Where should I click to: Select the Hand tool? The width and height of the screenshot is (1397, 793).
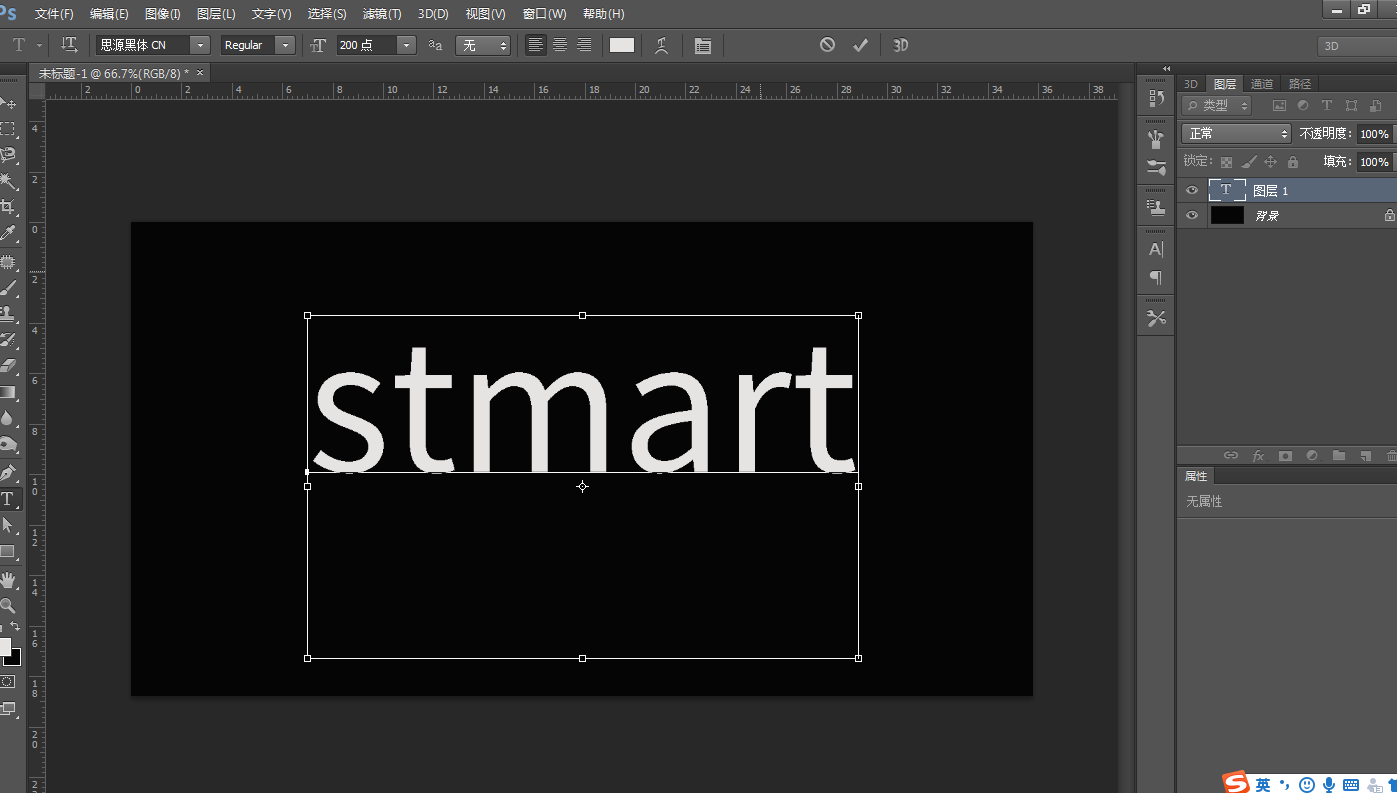[8, 579]
